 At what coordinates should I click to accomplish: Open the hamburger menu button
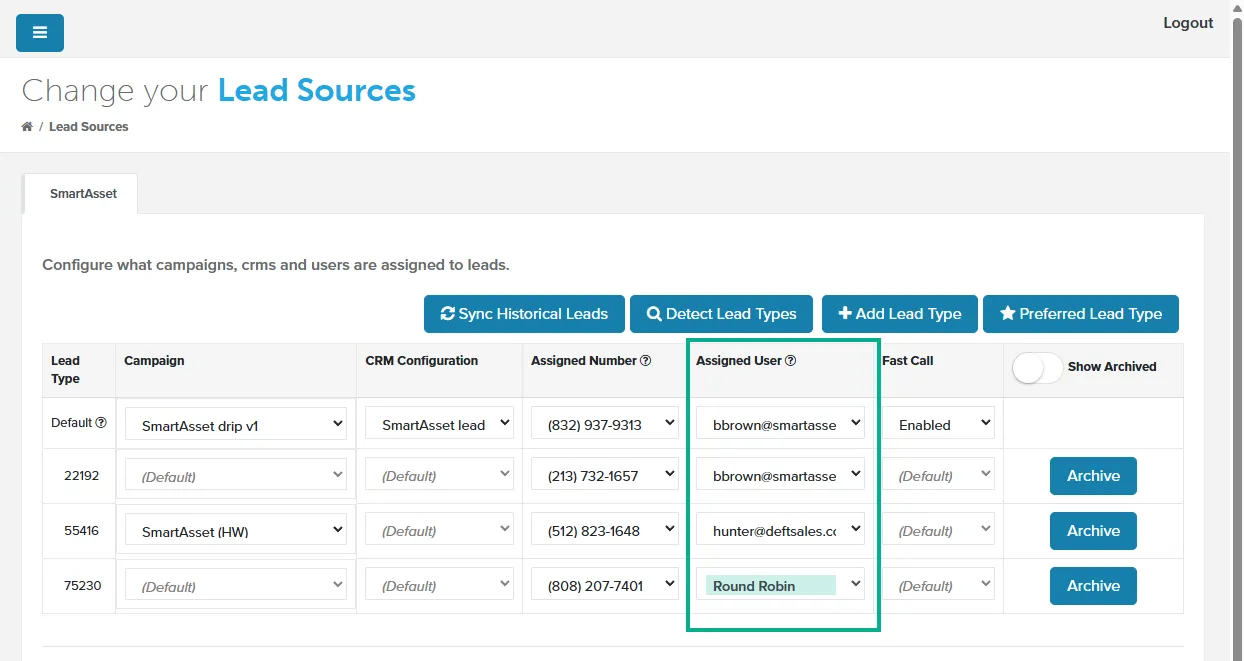pos(40,33)
